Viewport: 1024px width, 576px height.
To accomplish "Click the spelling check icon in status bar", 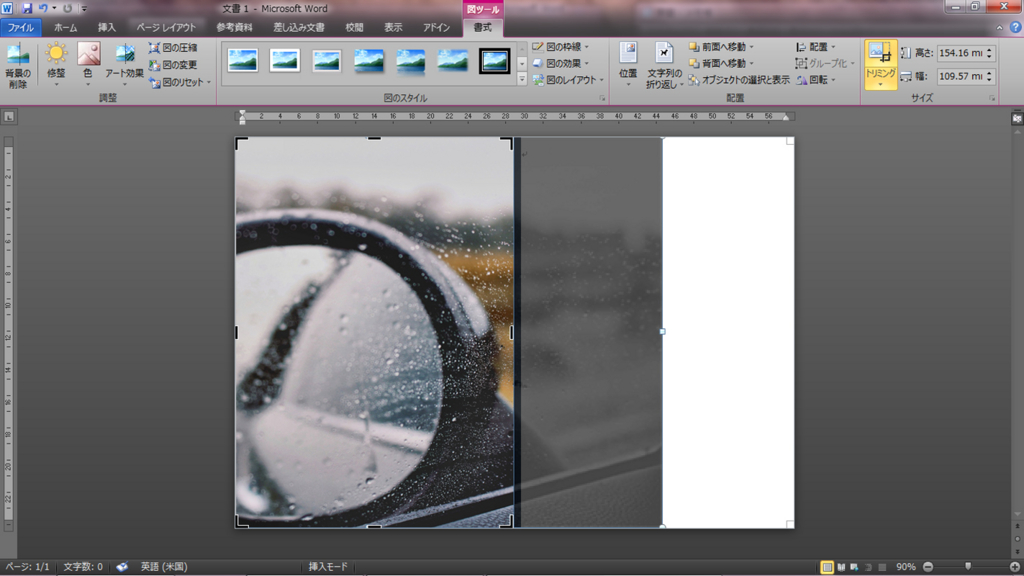I will tap(122, 567).
